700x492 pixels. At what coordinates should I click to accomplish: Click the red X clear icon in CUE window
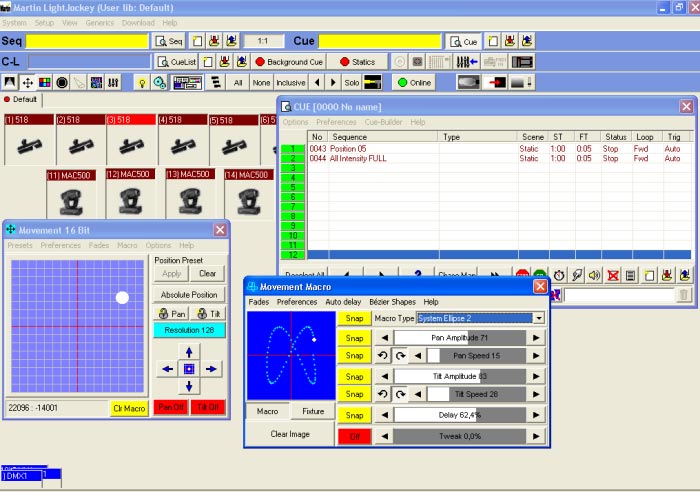(x=613, y=275)
